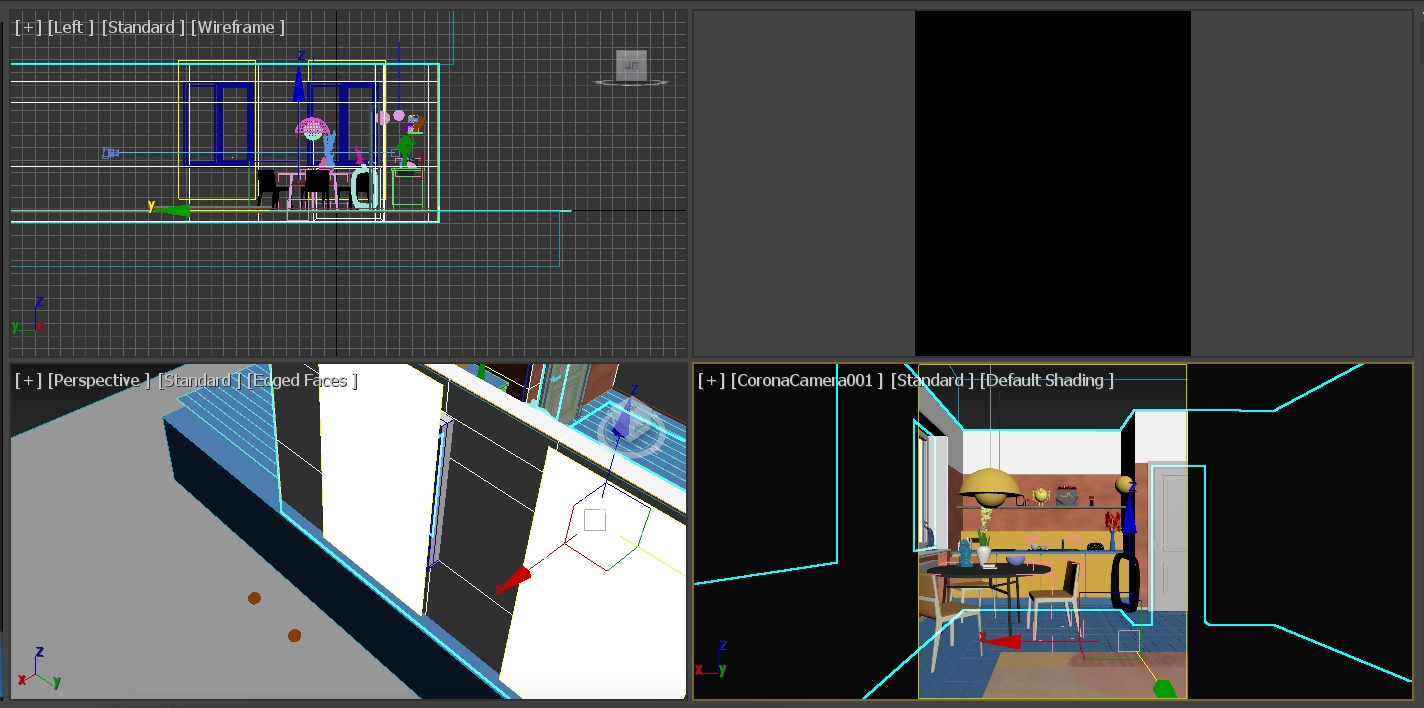
Task: Open the [Edged Faces] shading menu
Action: pyautogui.click(x=301, y=380)
